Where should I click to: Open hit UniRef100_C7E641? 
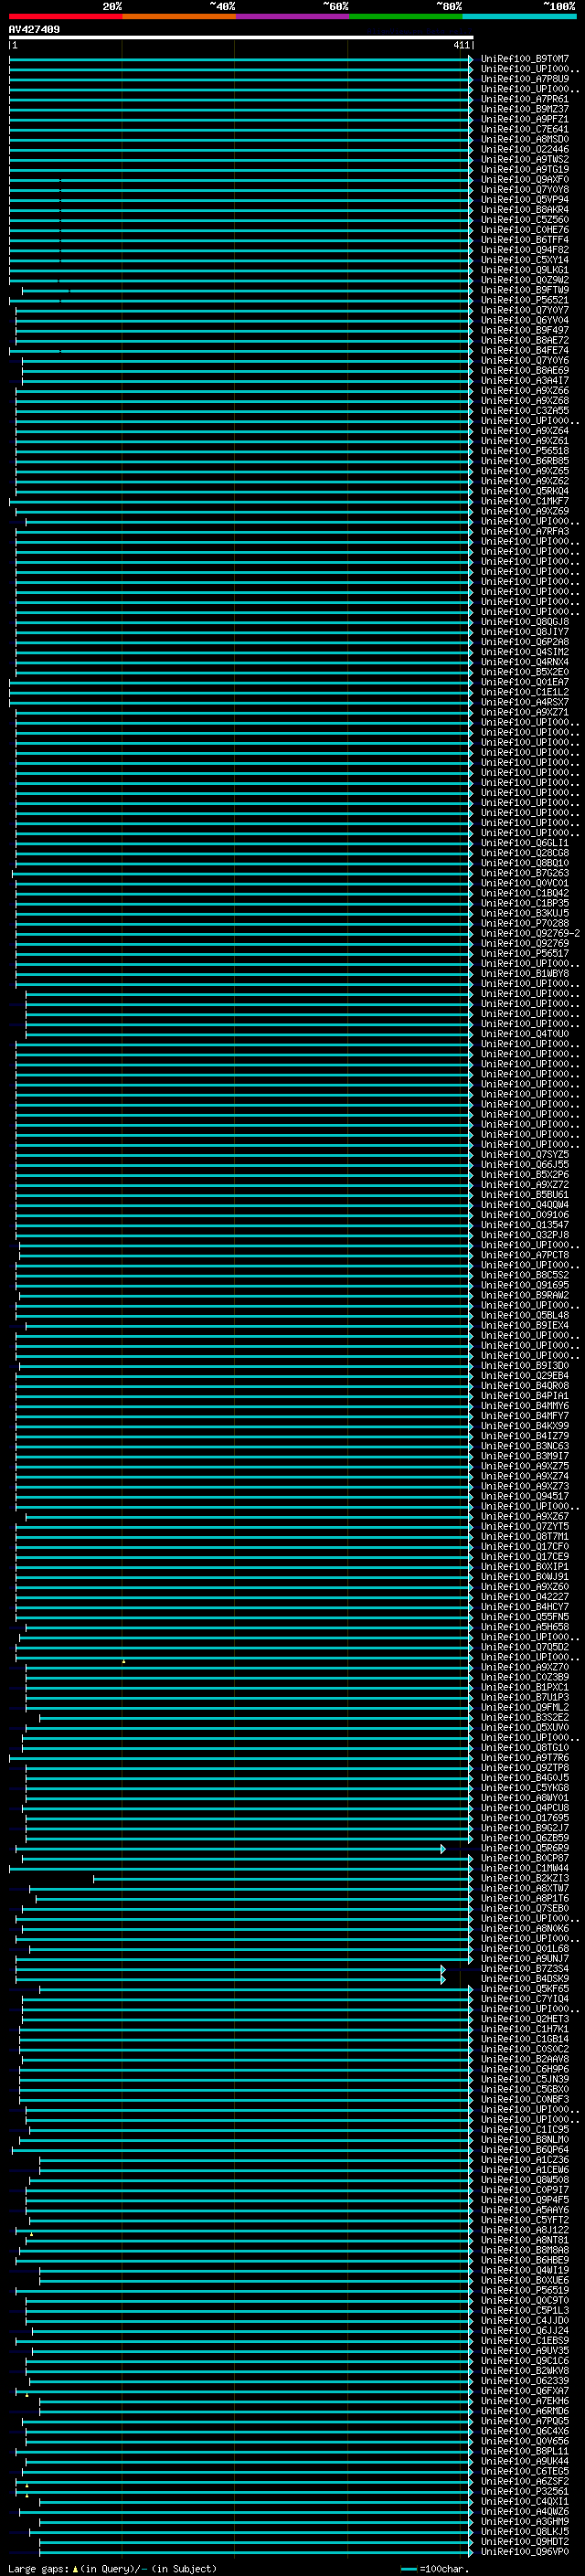pyautogui.click(x=525, y=129)
